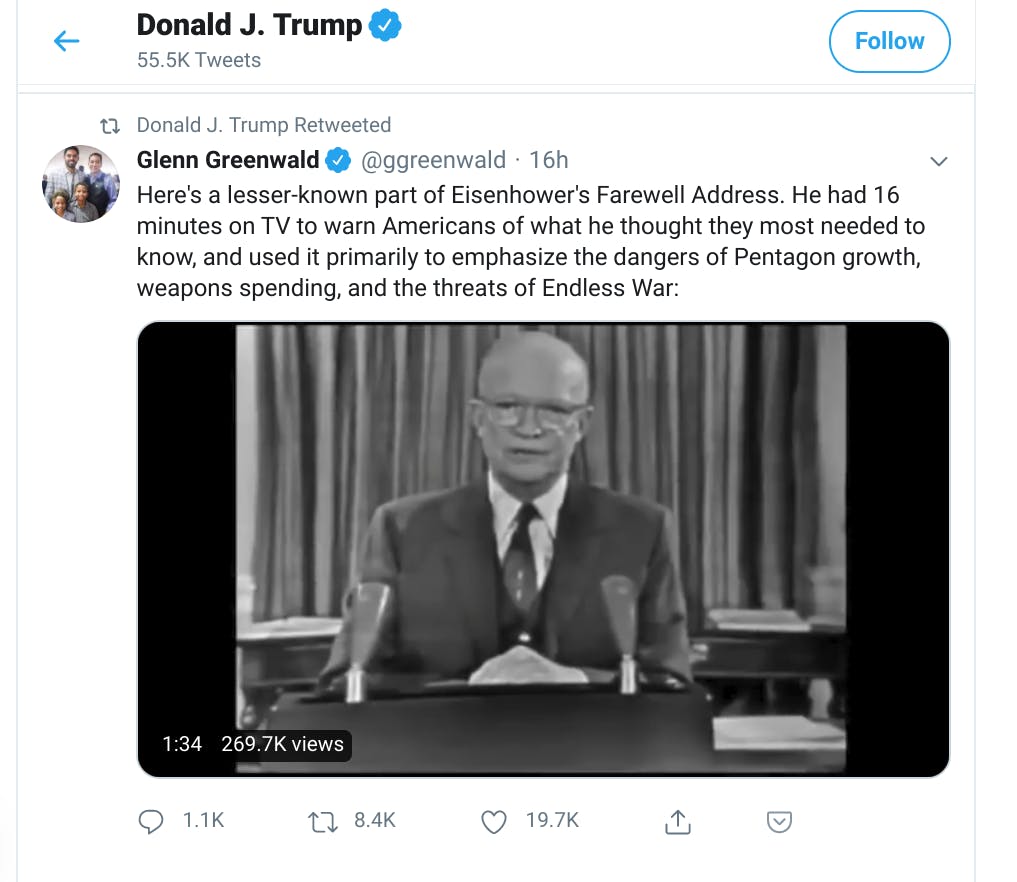Click the Donald J. Trump header name
Viewport: 1017px width, 882px height.
[x=249, y=25]
